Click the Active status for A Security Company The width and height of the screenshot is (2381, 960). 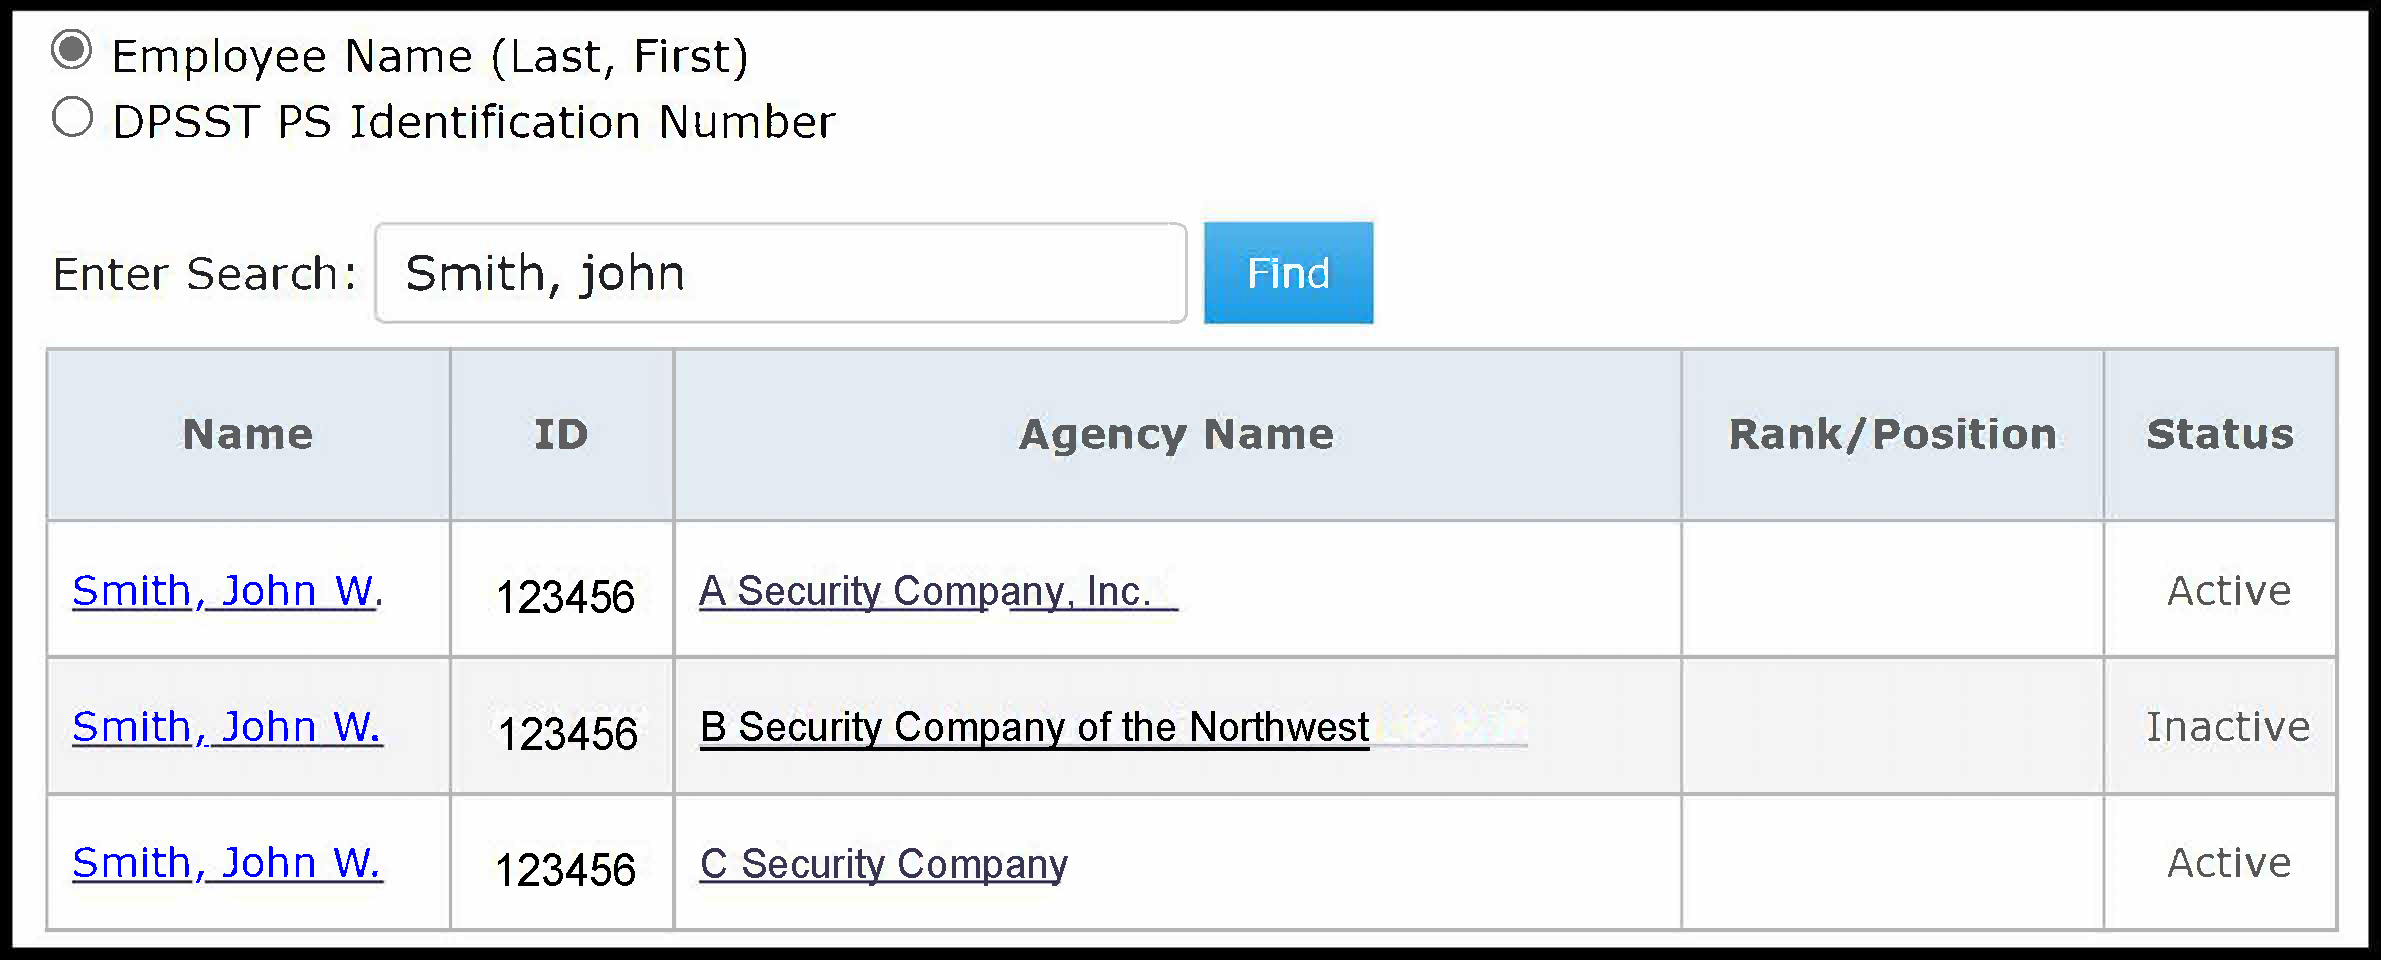pyautogui.click(x=2228, y=591)
